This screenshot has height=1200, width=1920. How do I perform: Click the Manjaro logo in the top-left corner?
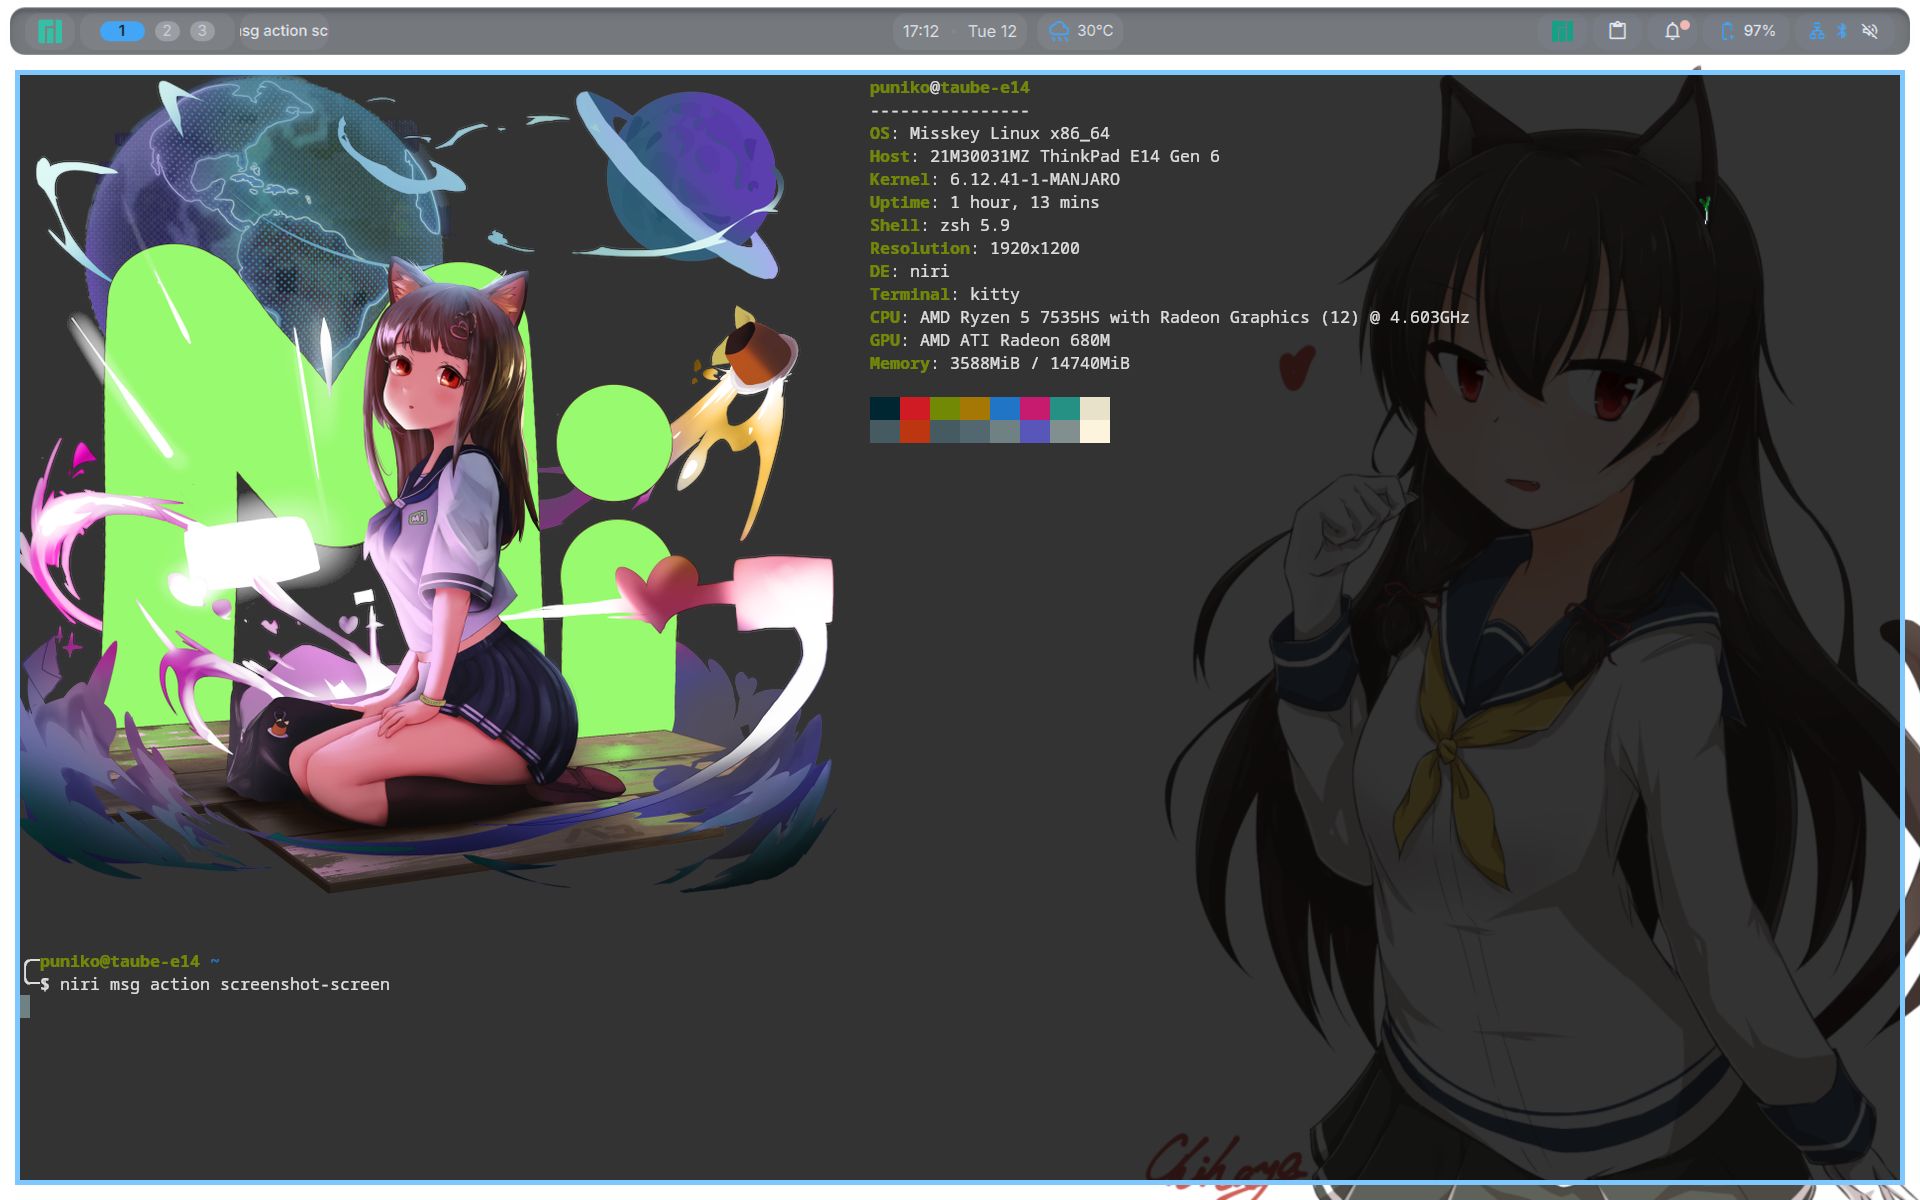pyautogui.click(x=49, y=31)
